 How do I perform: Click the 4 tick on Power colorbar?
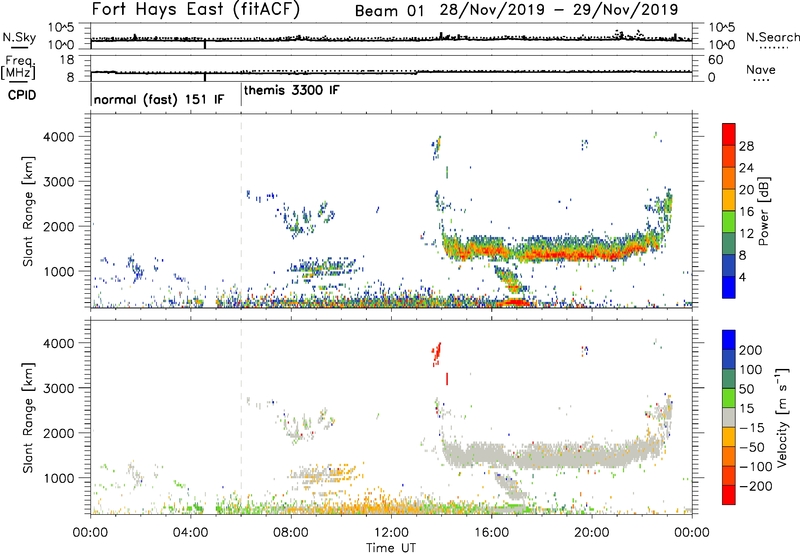tap(743, 277)
